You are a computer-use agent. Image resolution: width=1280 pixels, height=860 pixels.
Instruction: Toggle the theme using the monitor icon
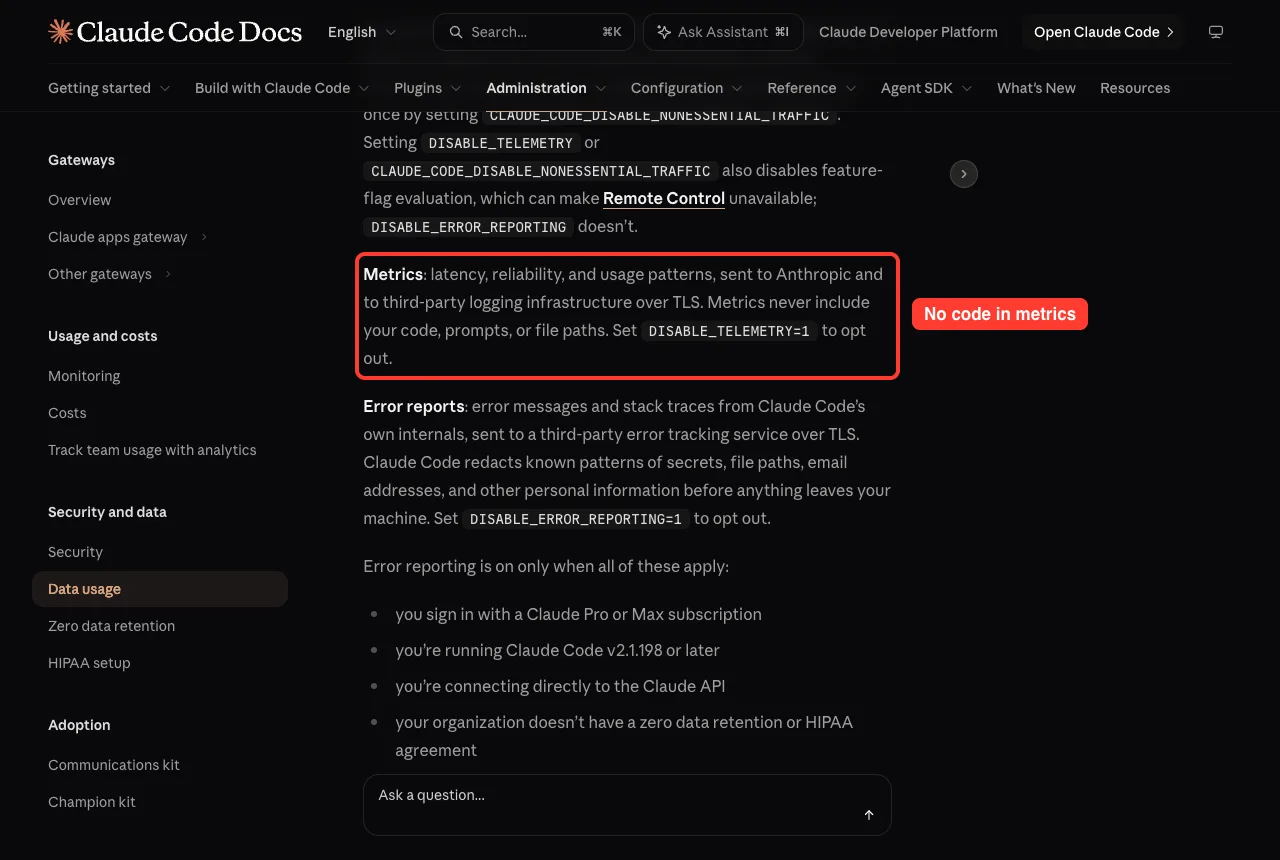(x=1216, y=32)
